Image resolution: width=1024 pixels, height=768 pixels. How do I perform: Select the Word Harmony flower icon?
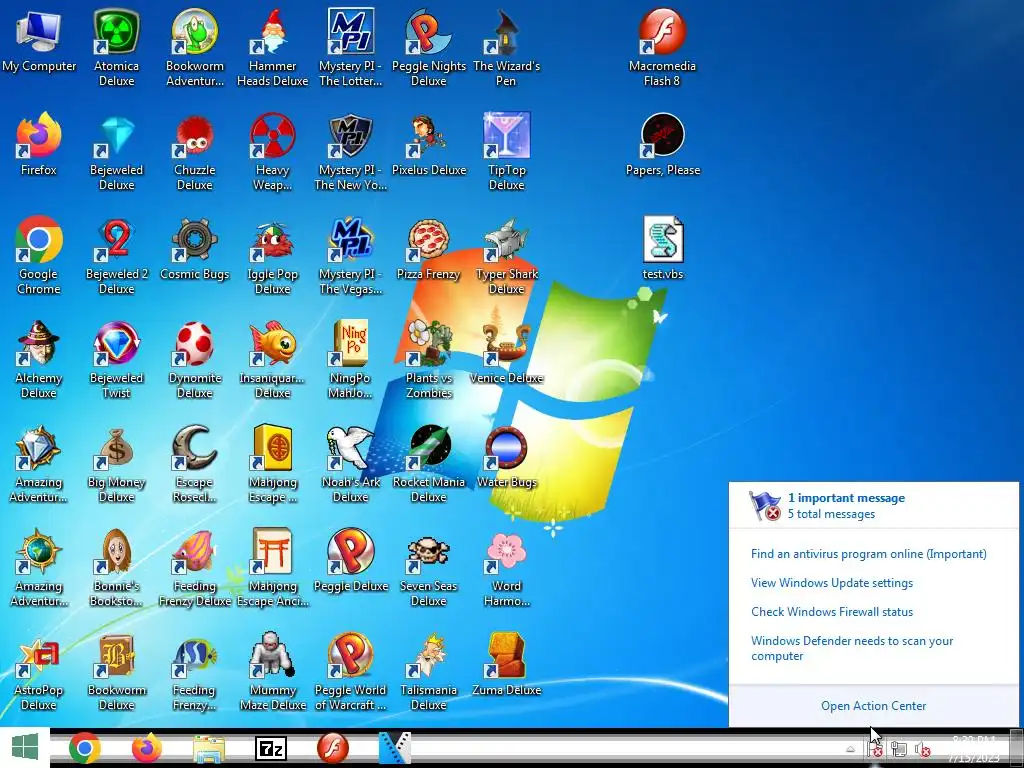coord(506,551)
